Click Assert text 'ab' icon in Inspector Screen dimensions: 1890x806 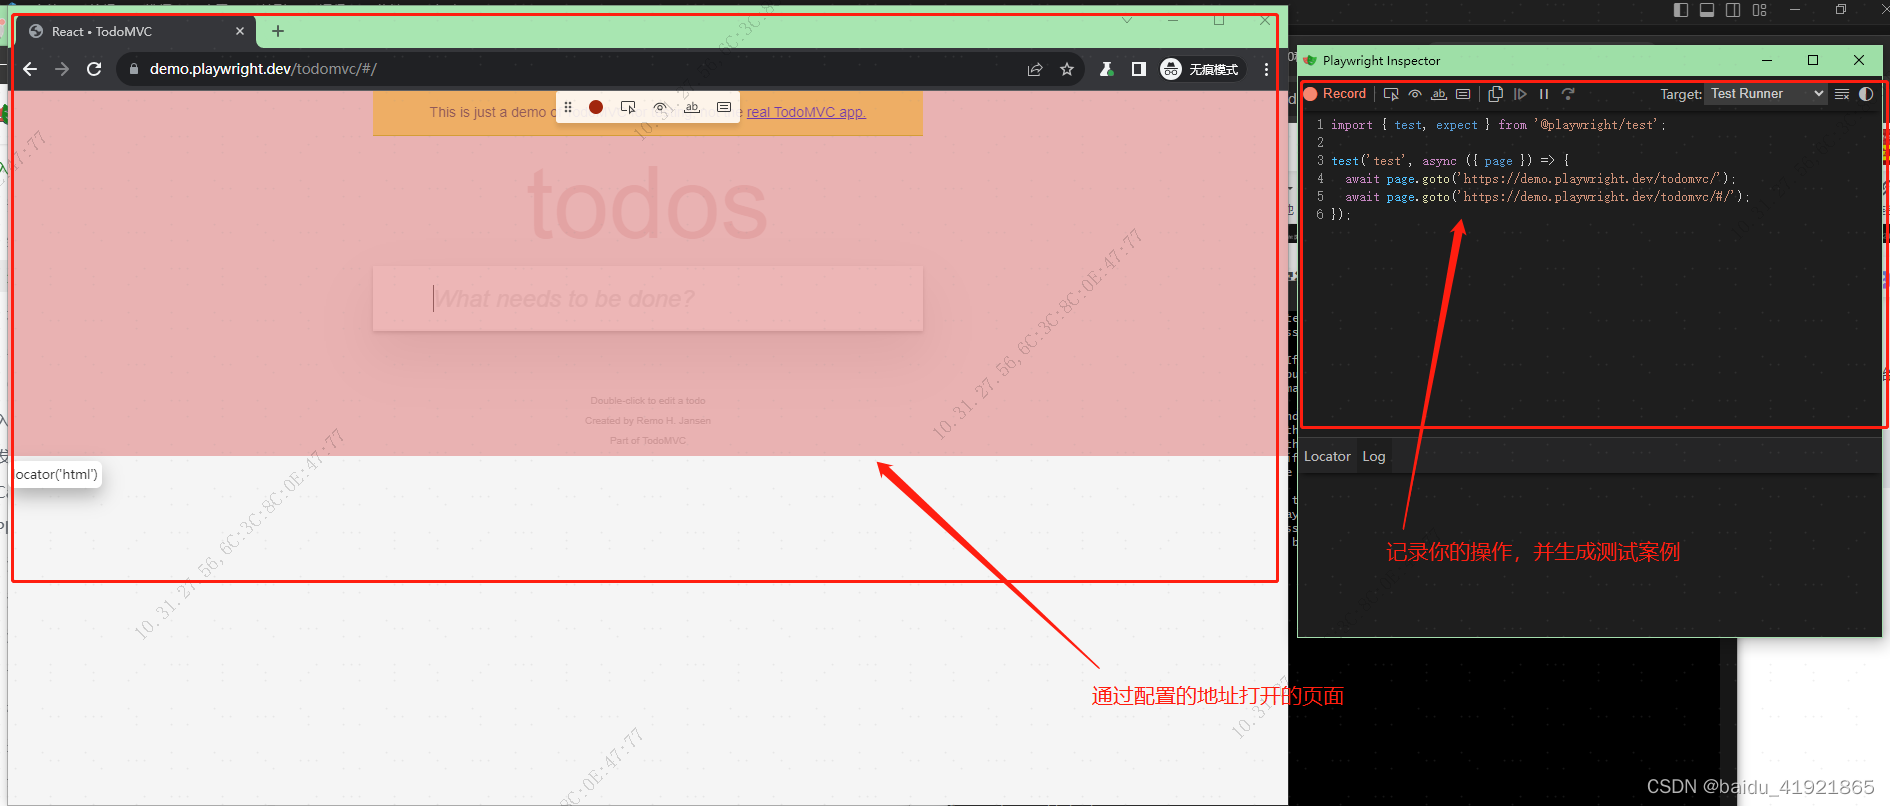[x=1439, y=94]
